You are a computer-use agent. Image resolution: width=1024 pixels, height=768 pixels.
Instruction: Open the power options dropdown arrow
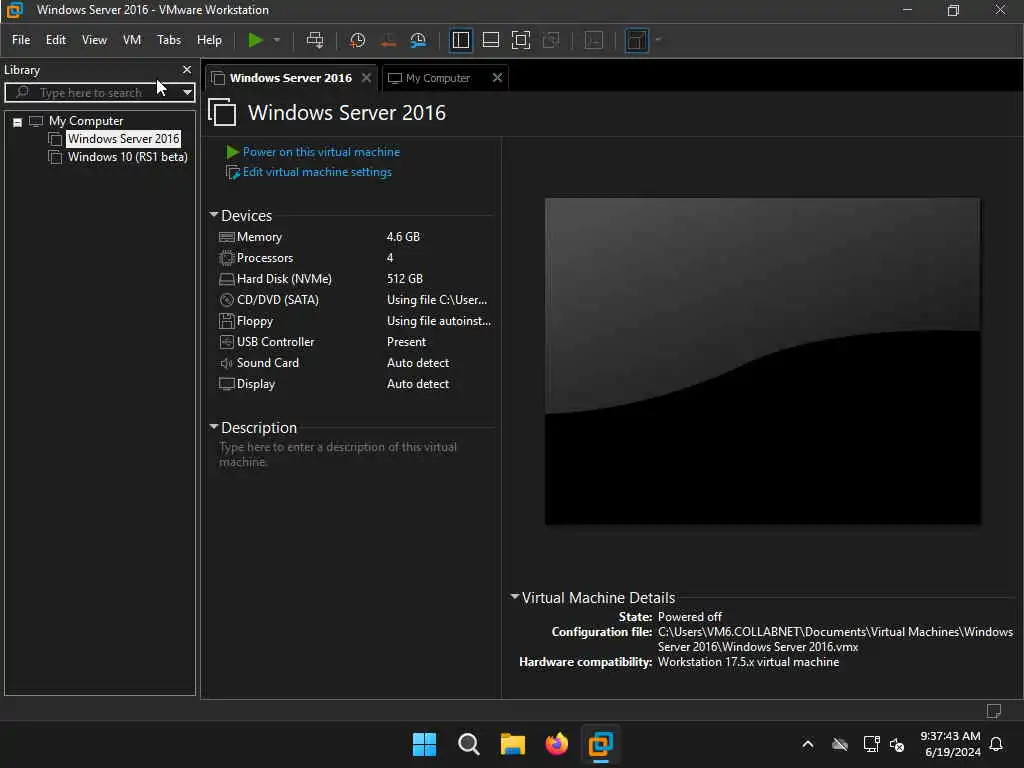(x=277, y=40)
